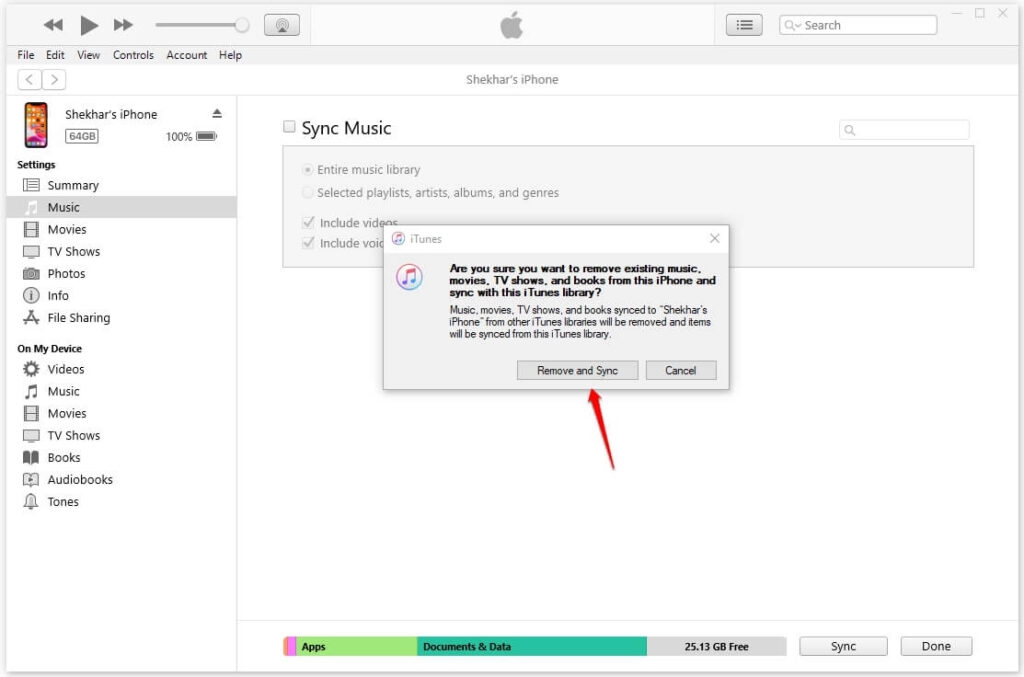Skip ahead with the fast-forward button
The width and height of the screenshot is (1024, 677).
[x=123, y=25]
